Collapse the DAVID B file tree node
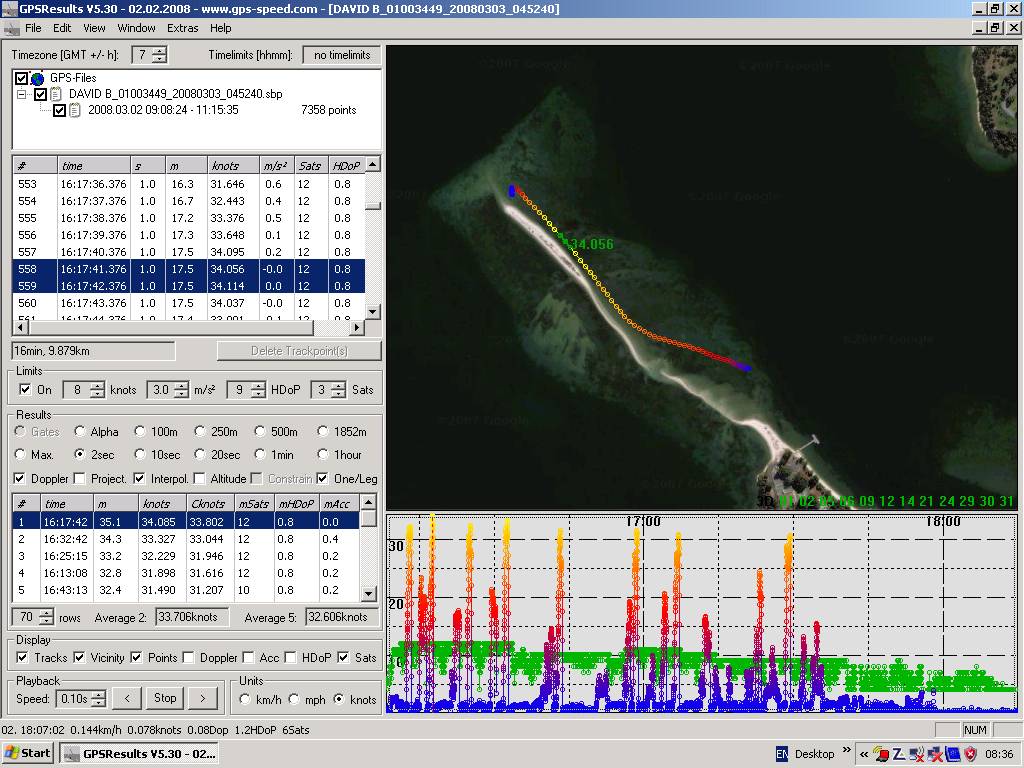The width and height of the screenshot is (1024, 768). (22, 94)
